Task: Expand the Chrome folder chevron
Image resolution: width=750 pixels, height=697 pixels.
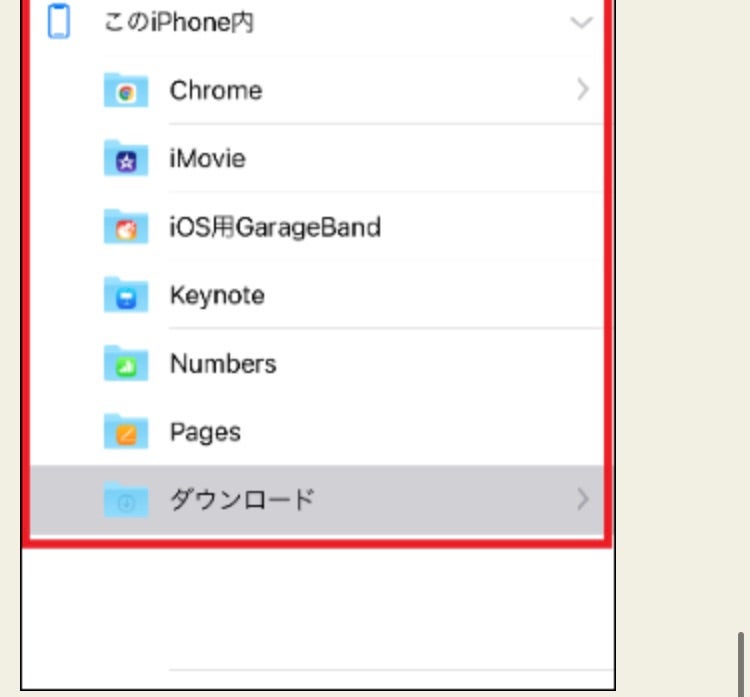Action: [583, 89]
